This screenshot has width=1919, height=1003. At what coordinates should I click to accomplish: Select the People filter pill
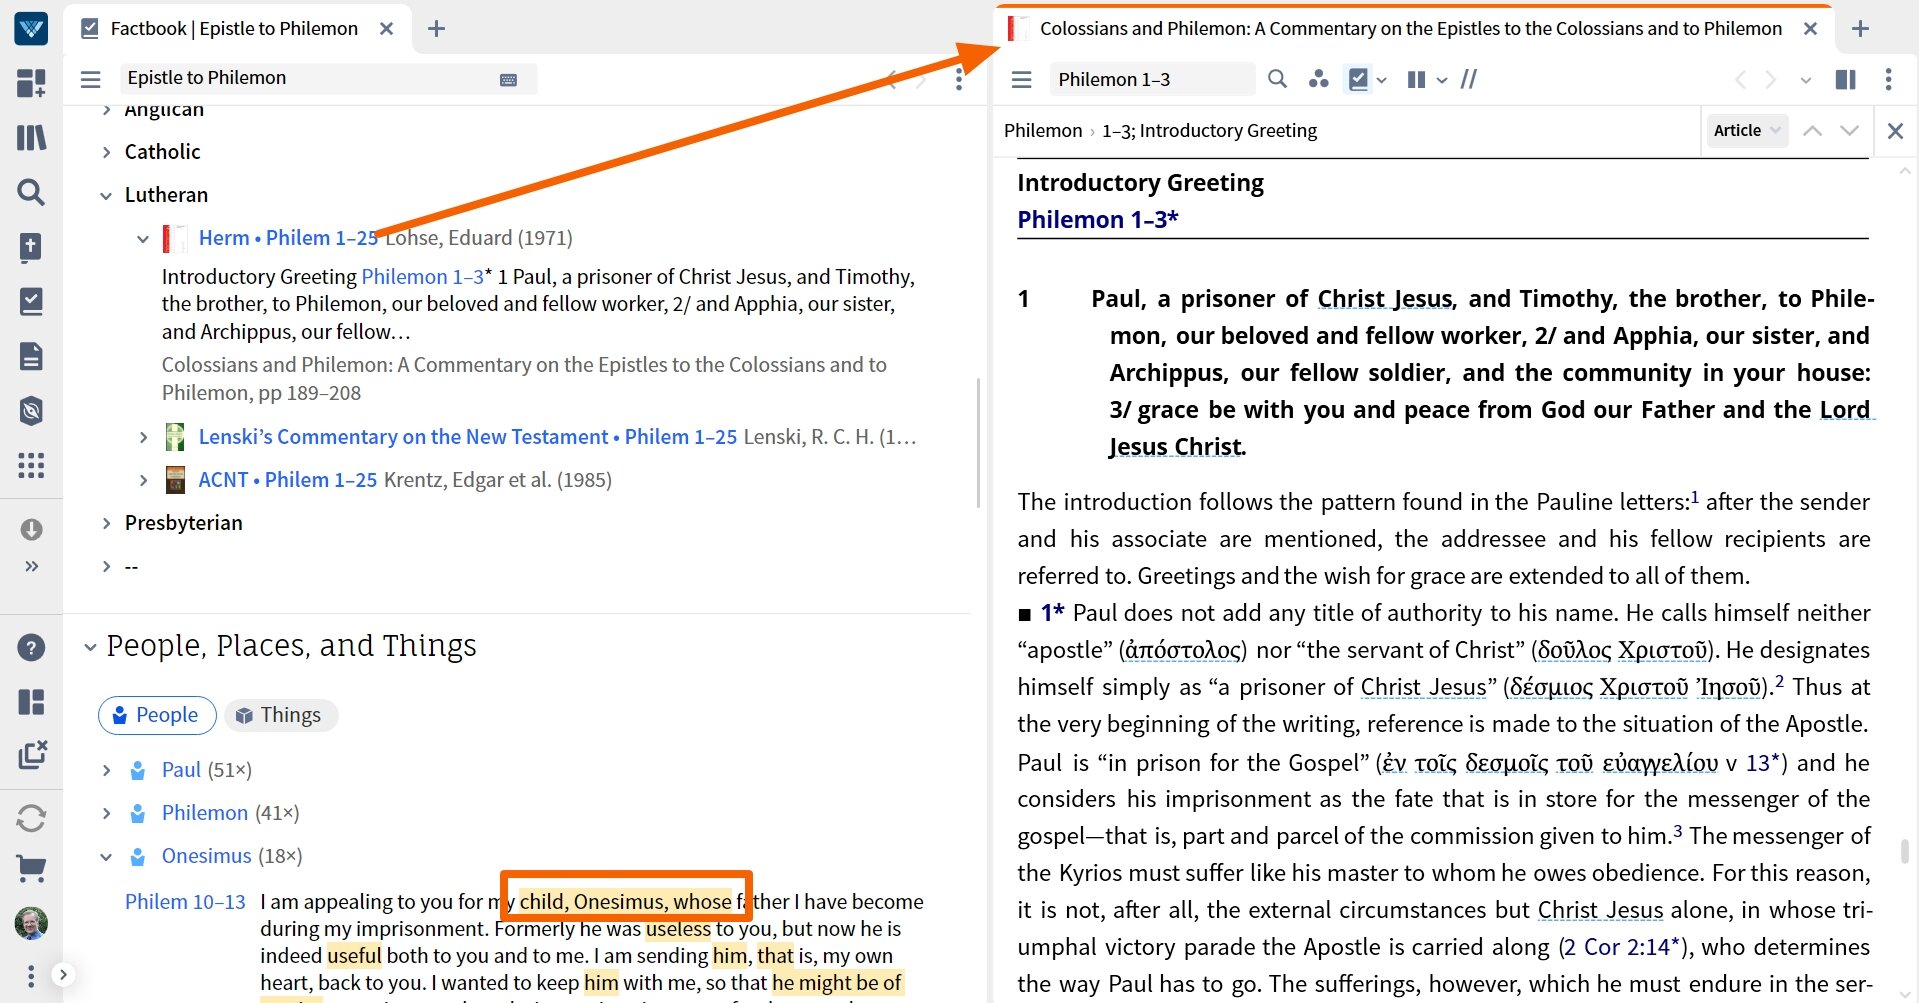157,715
